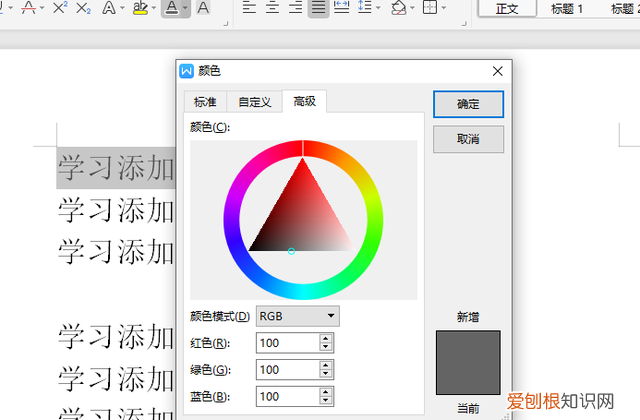
Task: Align text right
Action: [x=295, y=7]
